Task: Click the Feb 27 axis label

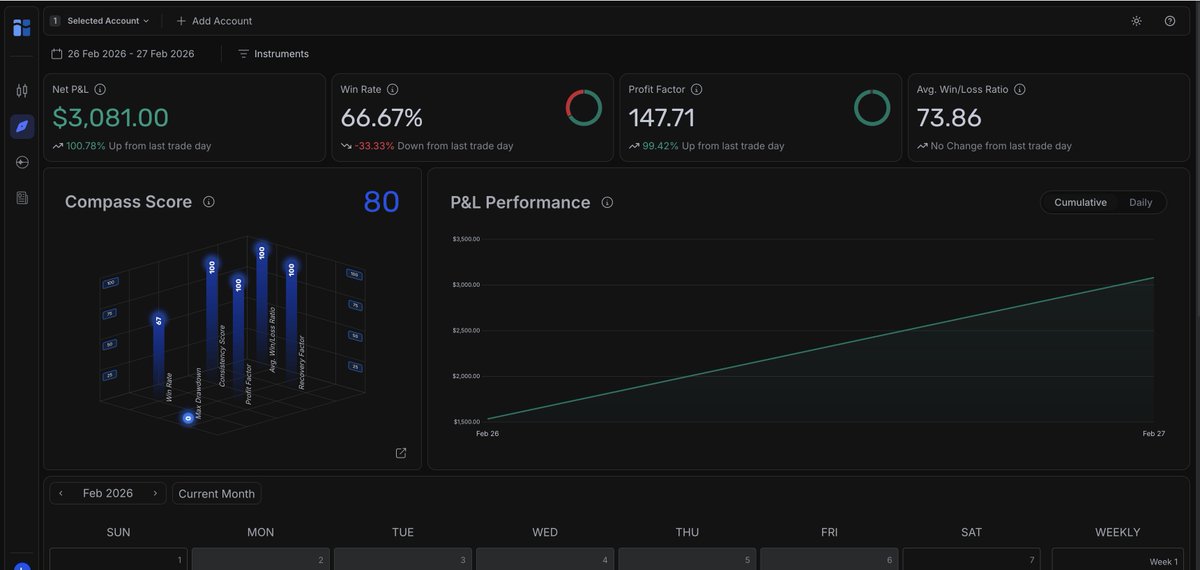Action: click(1154, 434)
